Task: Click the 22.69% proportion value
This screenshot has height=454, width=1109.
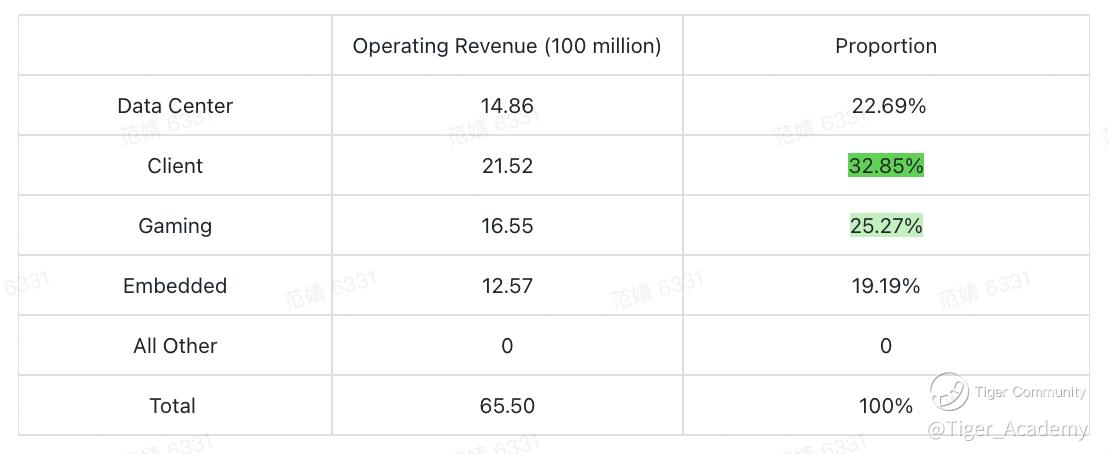Action: point(888,106)
